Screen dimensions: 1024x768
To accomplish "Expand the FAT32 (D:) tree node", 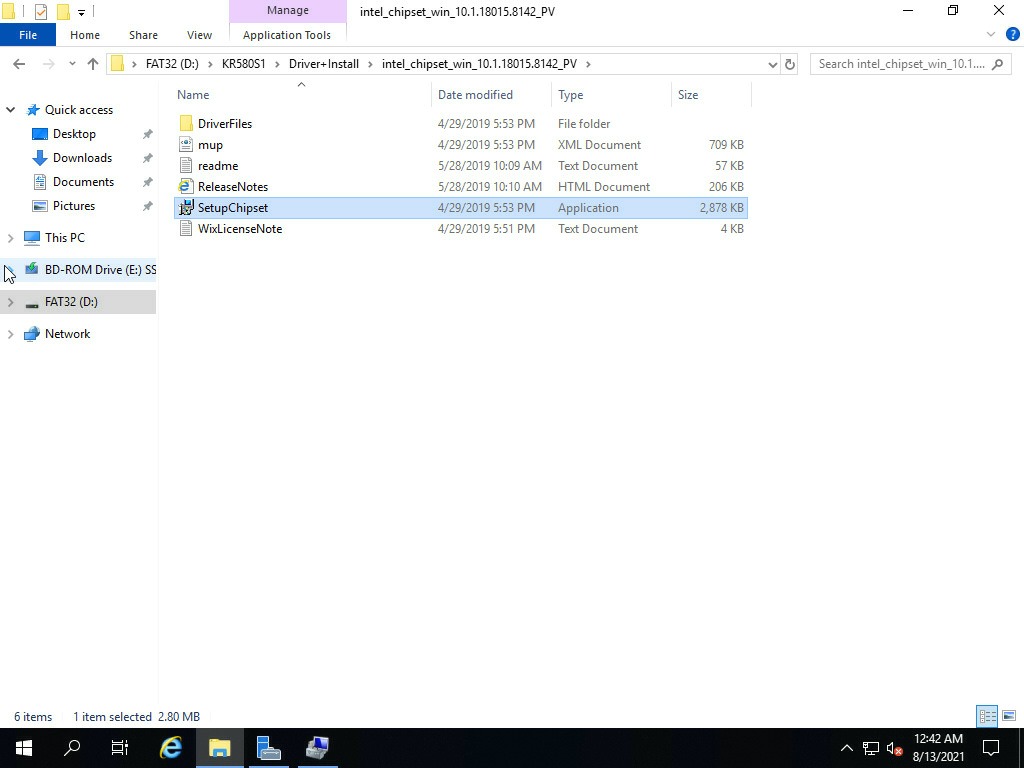I will click(x=10, y=302).
